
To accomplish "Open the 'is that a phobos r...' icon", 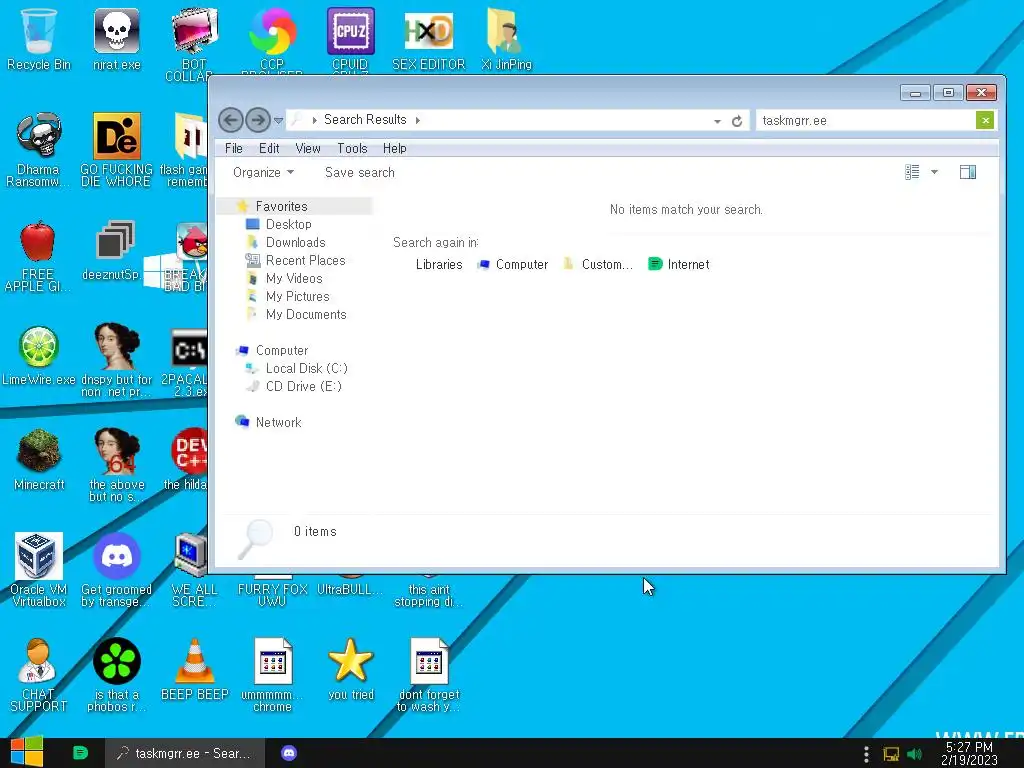I will click(x=116, y=675).
